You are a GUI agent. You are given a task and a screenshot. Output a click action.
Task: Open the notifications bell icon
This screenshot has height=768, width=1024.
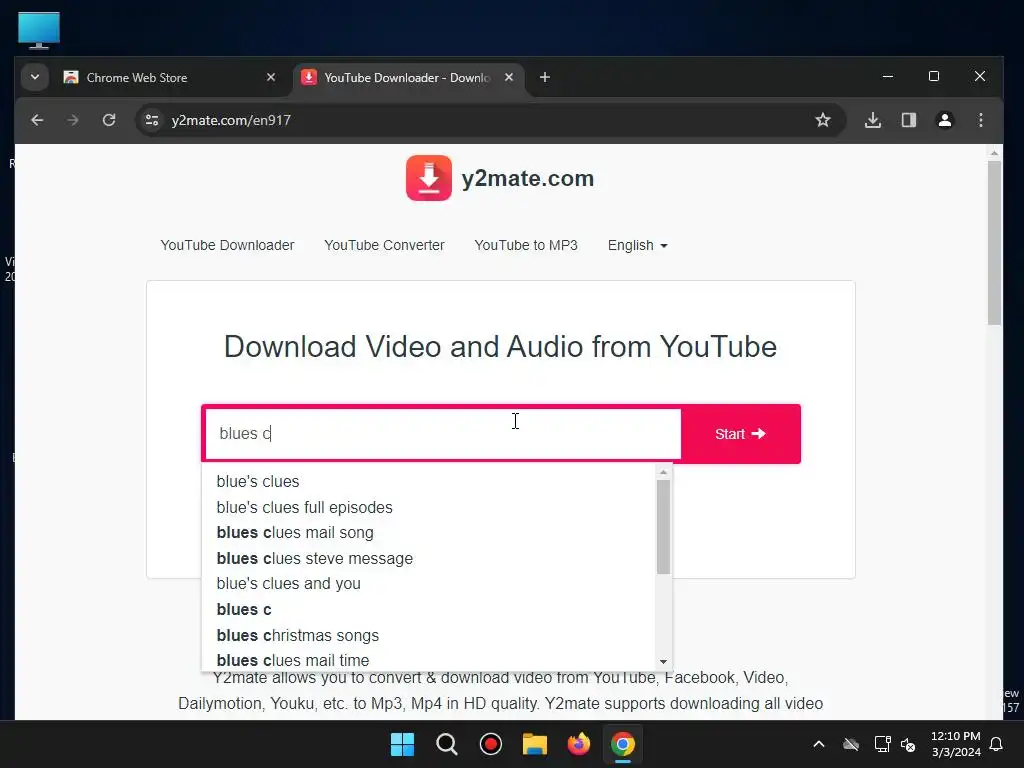click(x=997, y=744)
